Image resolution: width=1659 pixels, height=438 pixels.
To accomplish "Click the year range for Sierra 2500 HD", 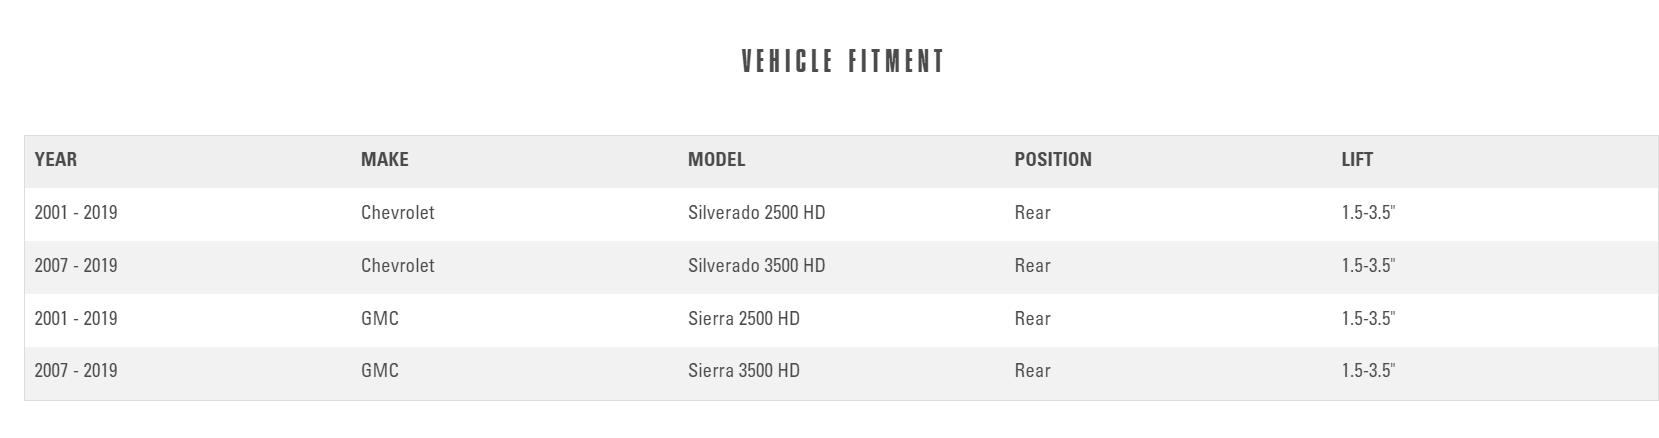I will [76, 319].
